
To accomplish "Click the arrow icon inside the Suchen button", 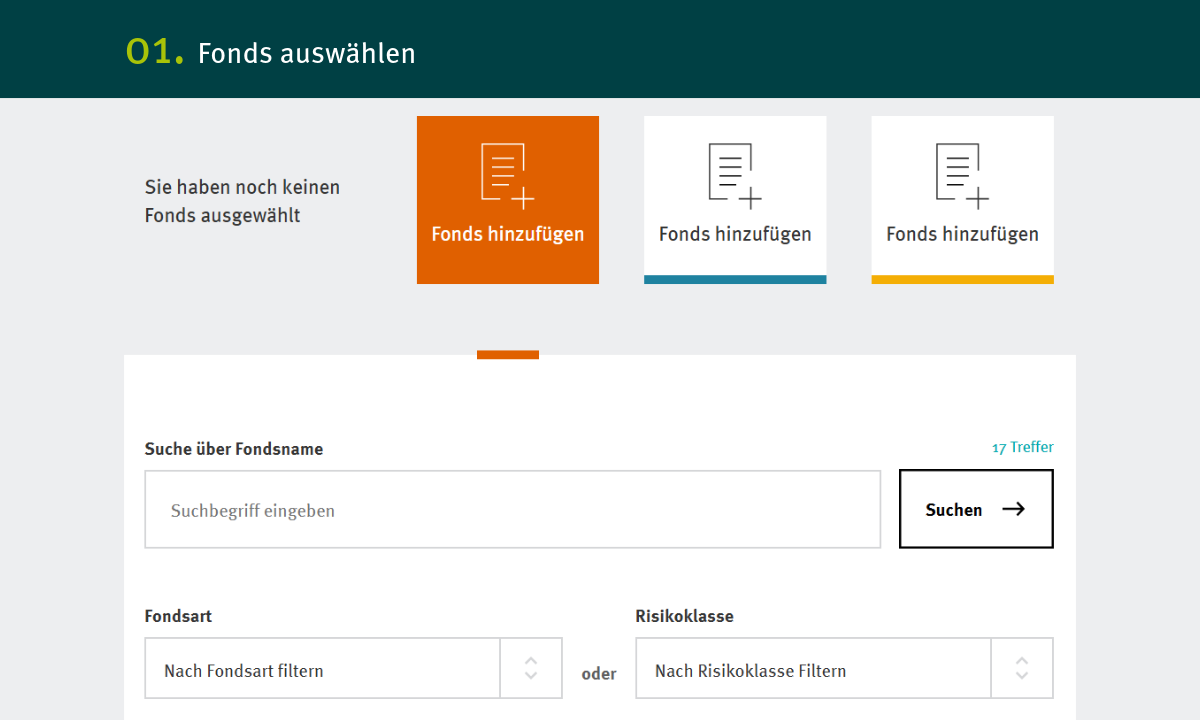I will [1013, 509].
